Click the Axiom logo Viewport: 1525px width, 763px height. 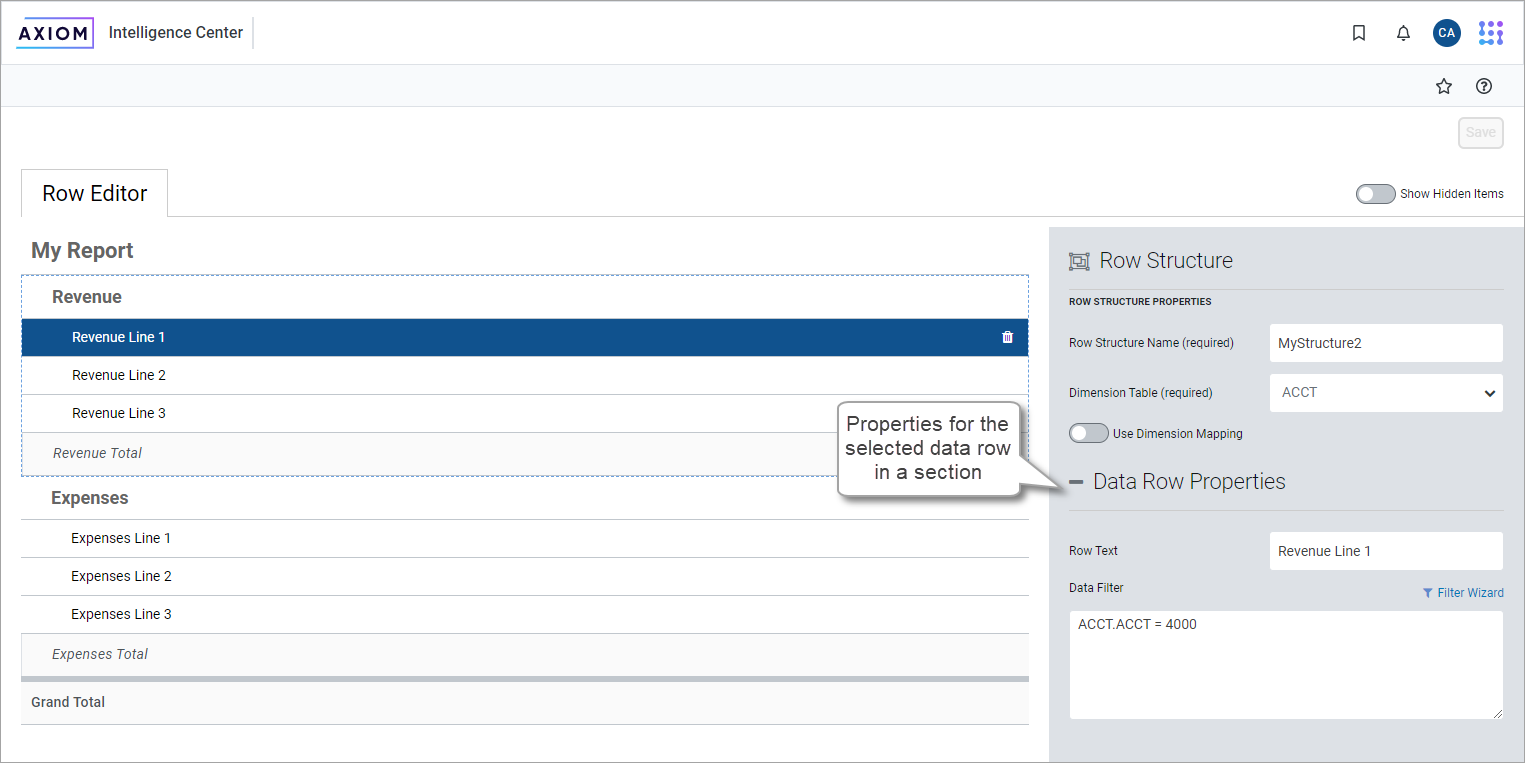click(x=55, y=33)
